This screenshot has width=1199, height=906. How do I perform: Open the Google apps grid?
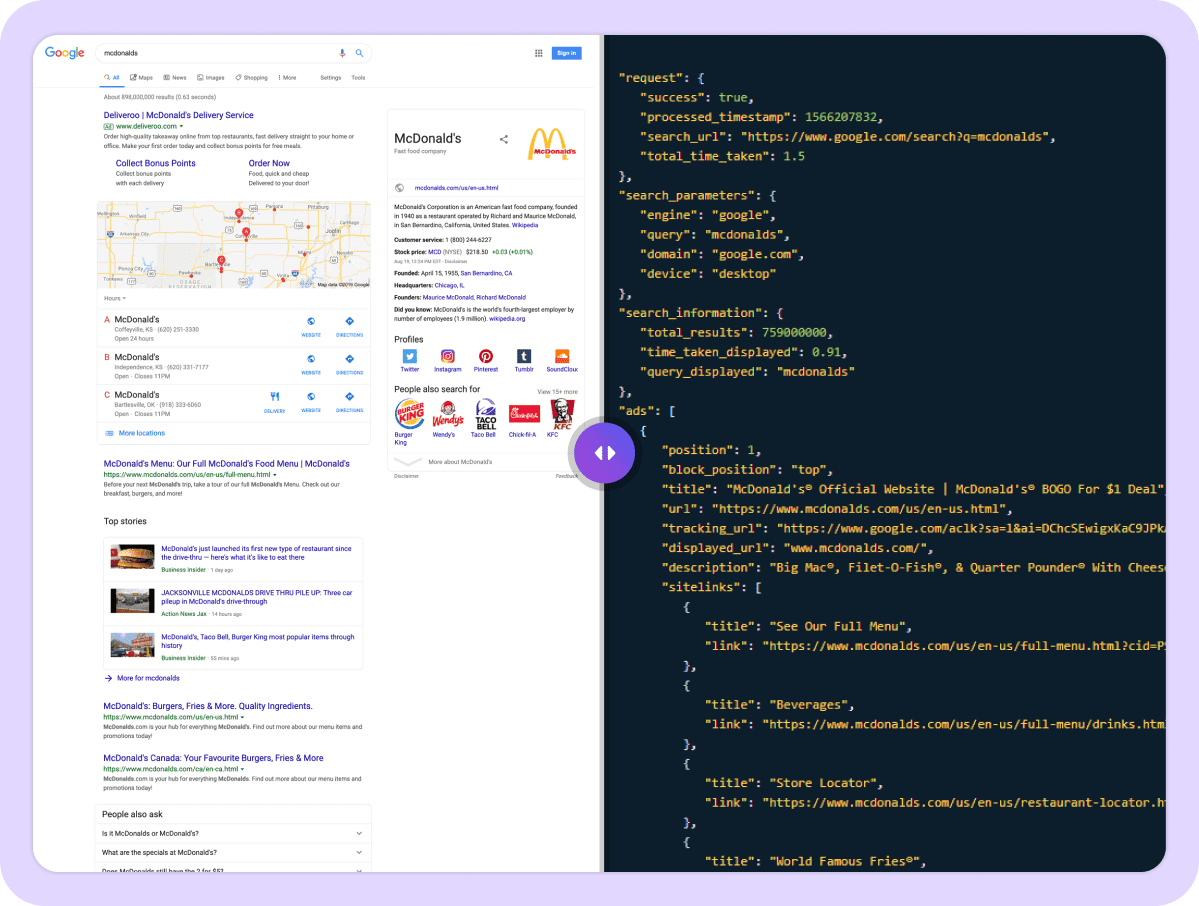pyautogui.click(x=538, y=53)
